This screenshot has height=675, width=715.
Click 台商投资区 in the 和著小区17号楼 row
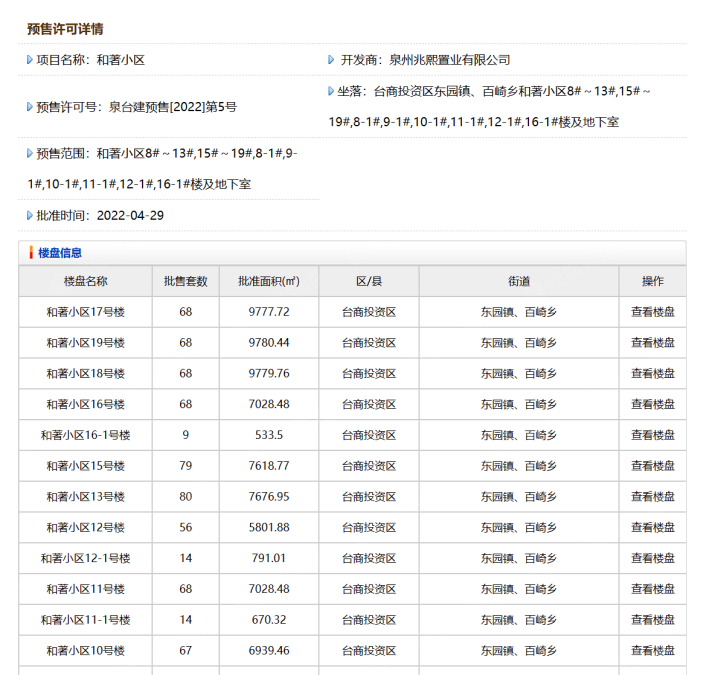369,312
